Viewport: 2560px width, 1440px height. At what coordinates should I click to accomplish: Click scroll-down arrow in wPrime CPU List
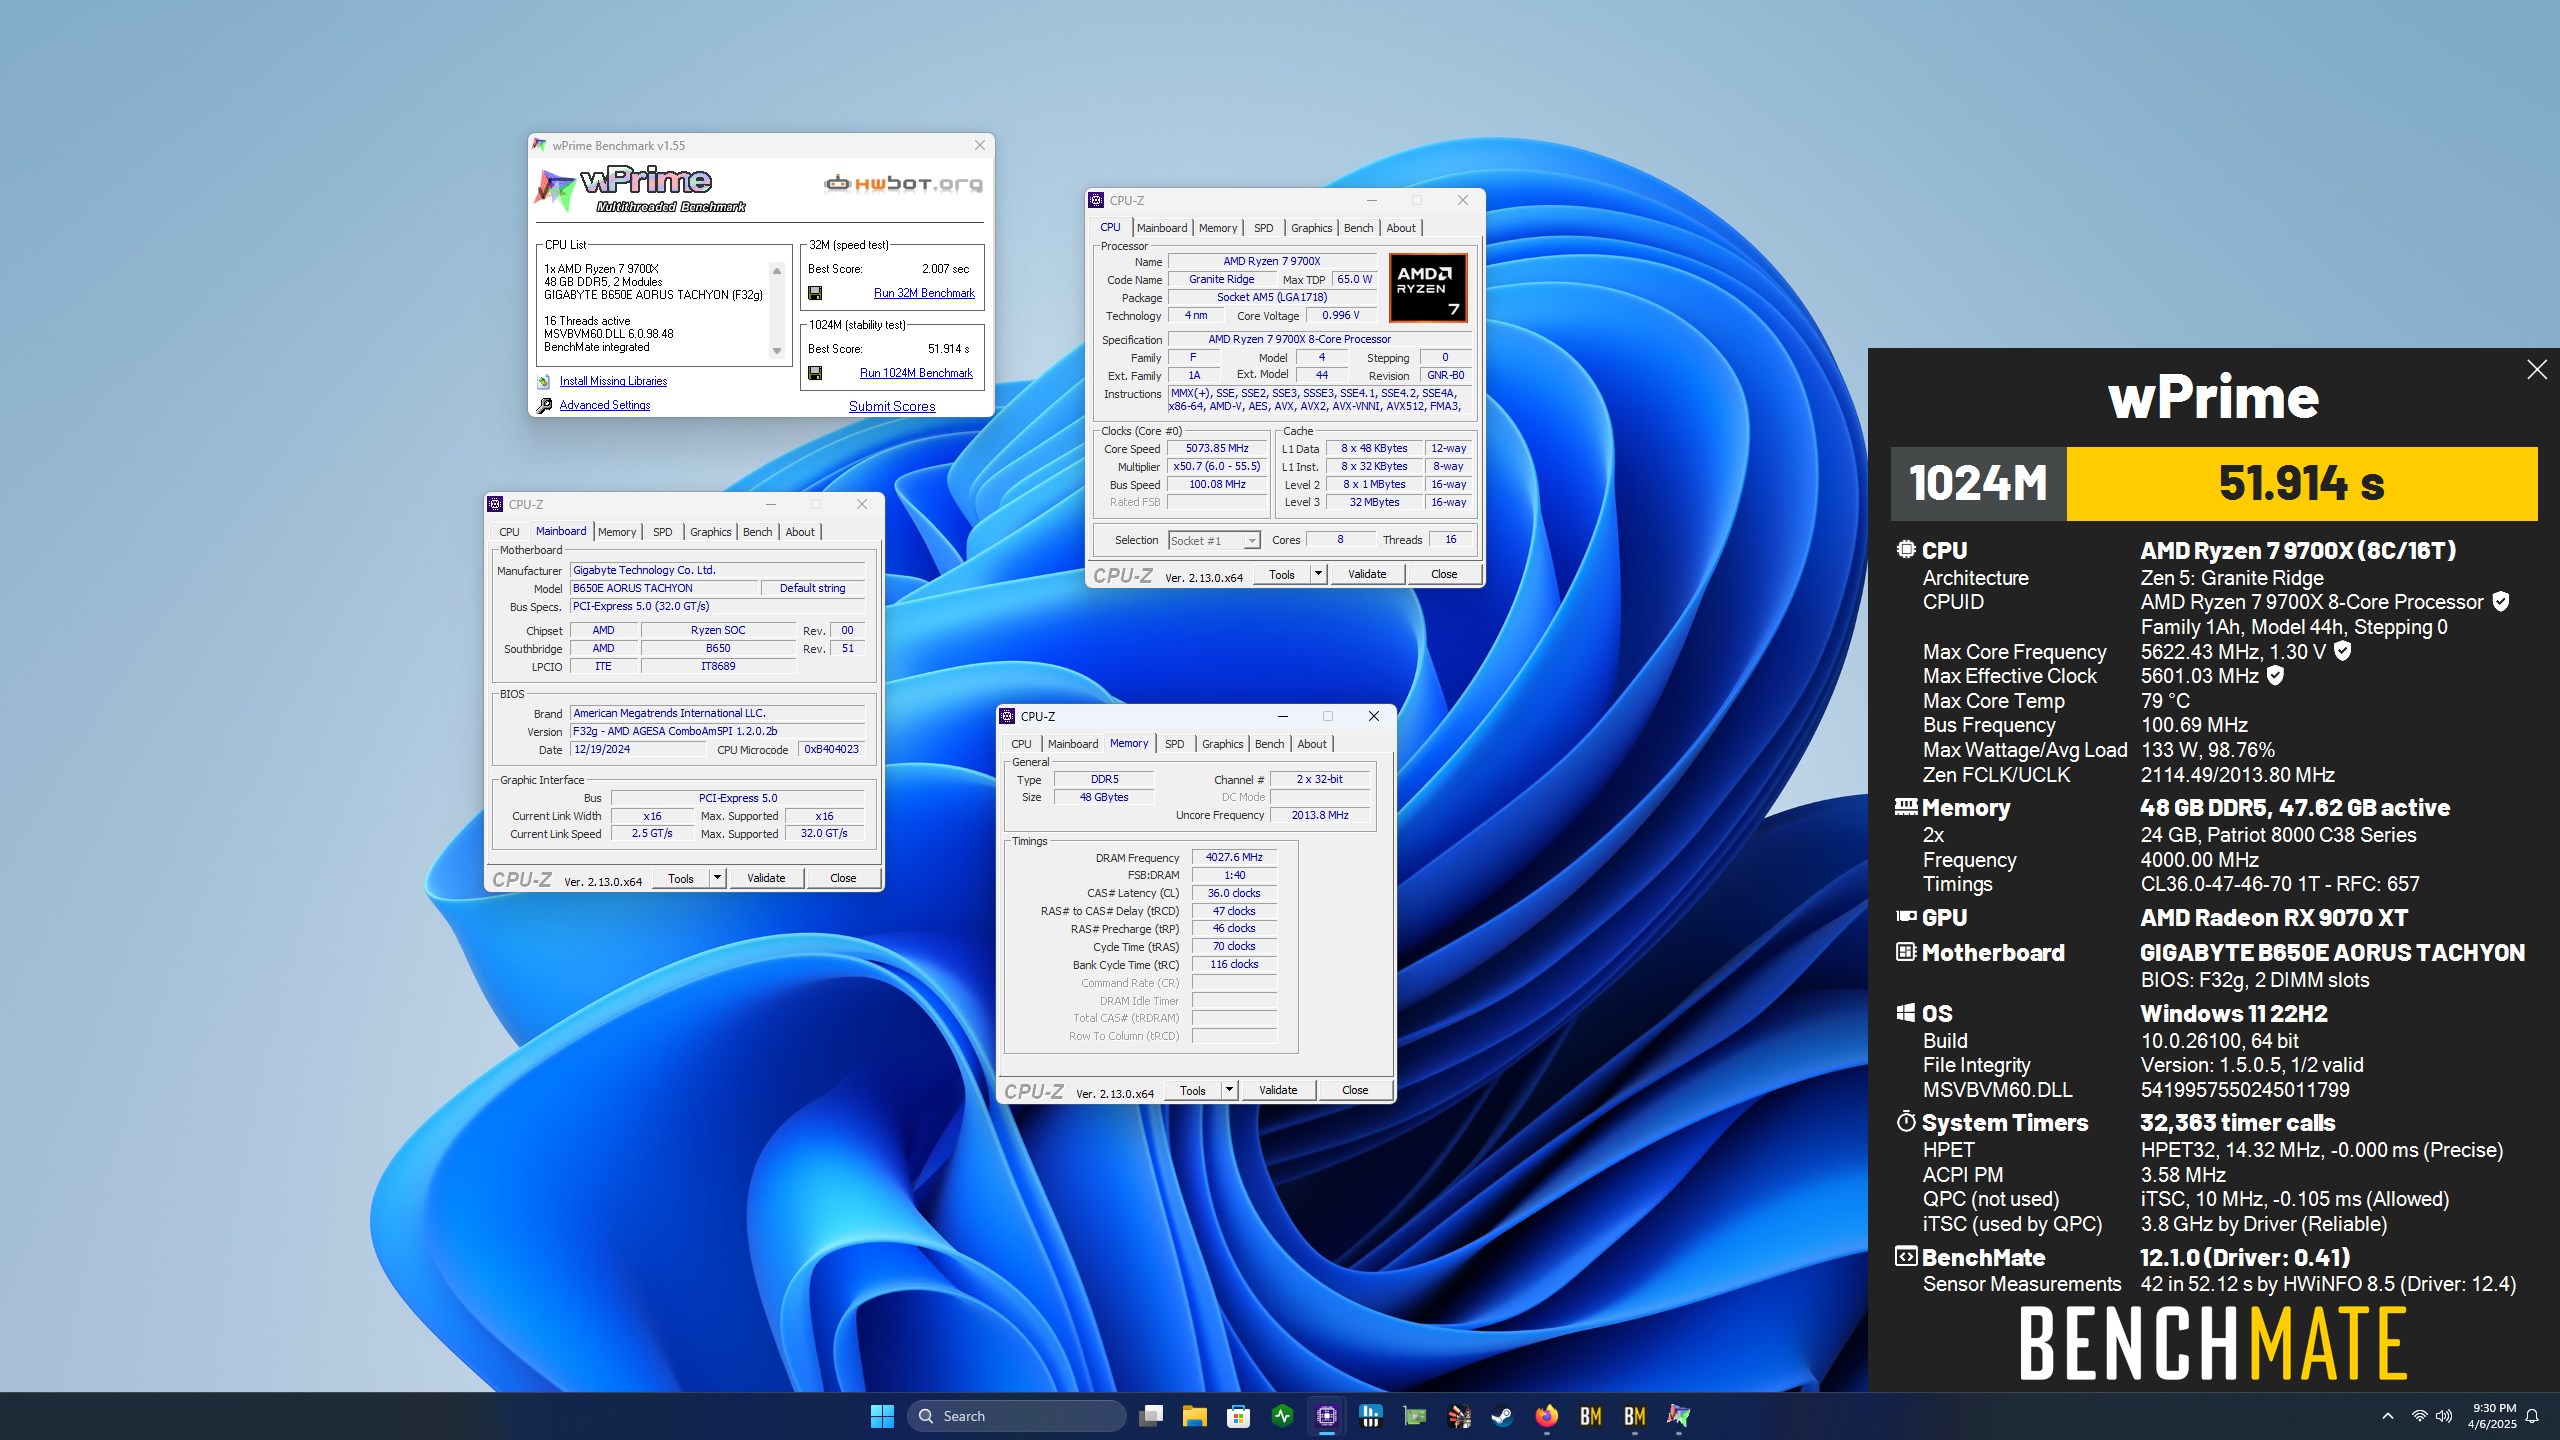777,351
